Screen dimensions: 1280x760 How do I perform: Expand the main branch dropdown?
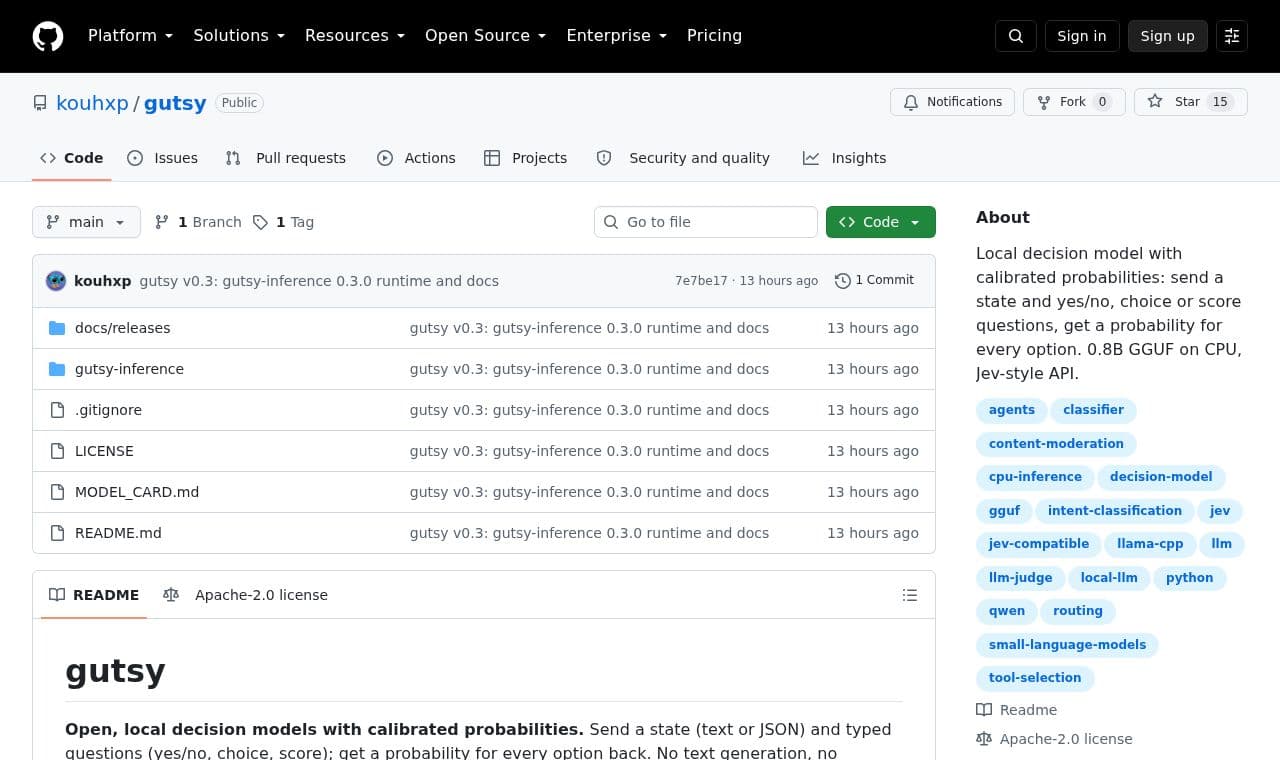point(86,222)
